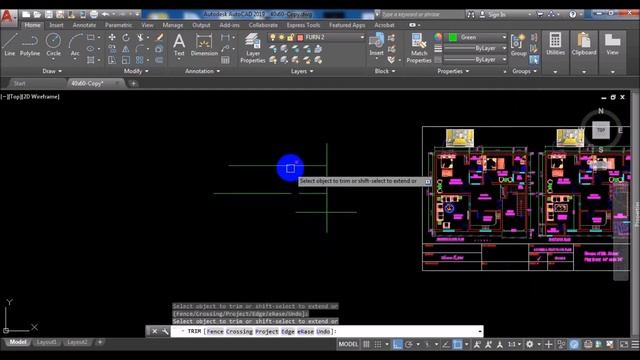Select the Arc tool

click(x=75, y=44)
